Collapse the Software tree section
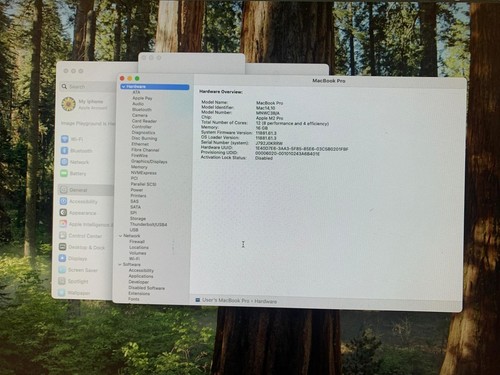 [x=120, y=264]
